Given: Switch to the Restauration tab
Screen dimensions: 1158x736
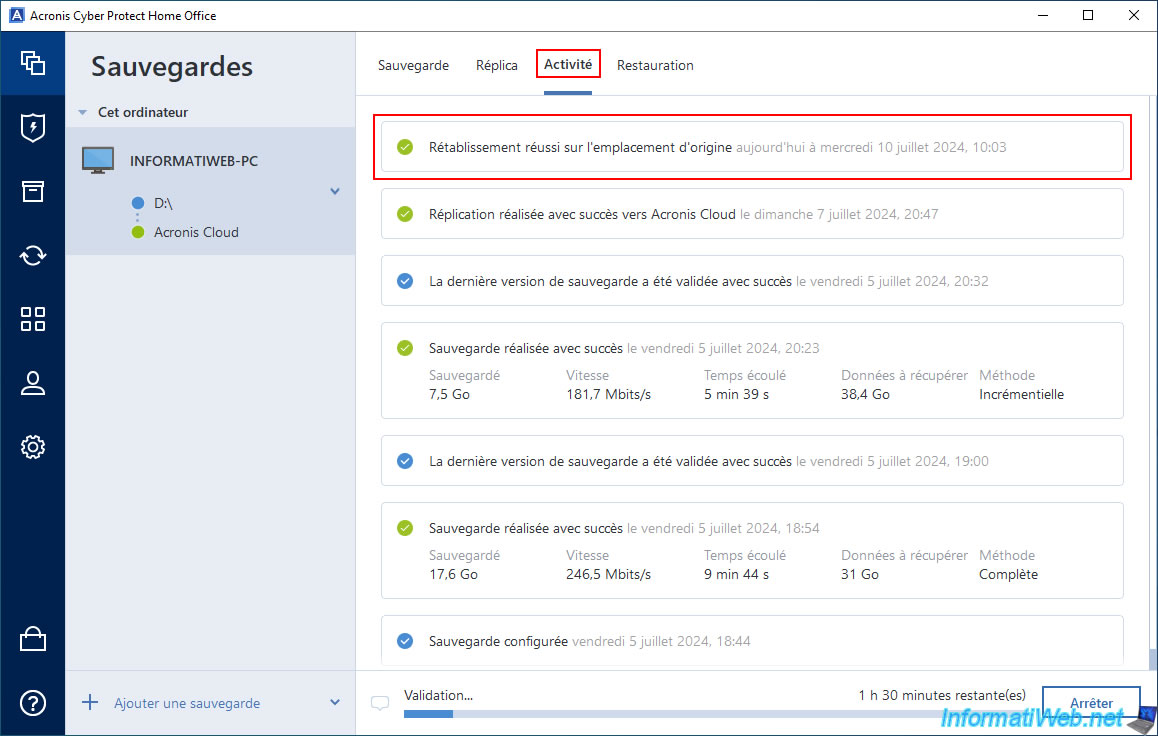Looking at the screenshot, I should tap(655, 65).
